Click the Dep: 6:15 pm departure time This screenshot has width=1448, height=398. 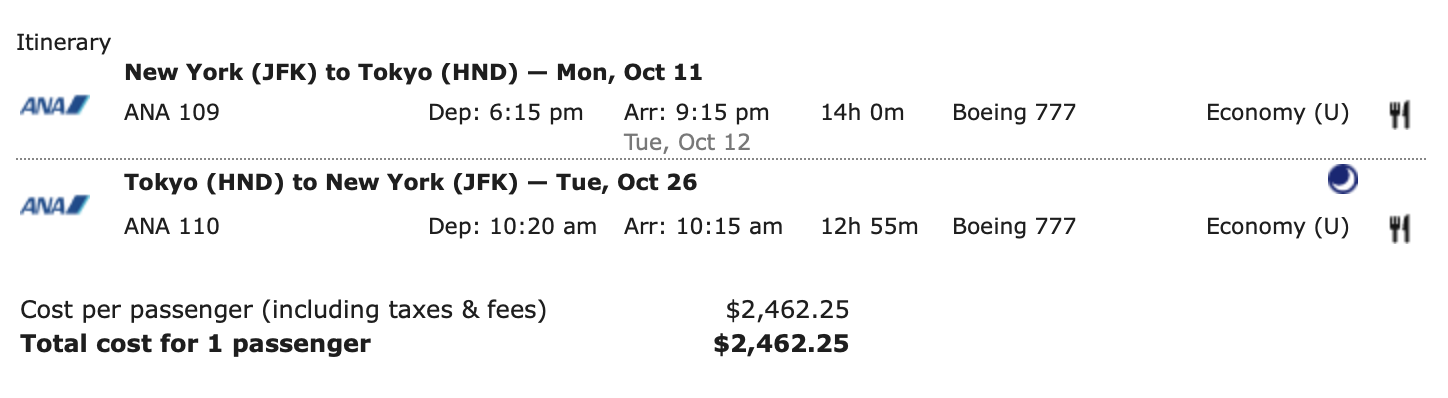pos(505,113)
